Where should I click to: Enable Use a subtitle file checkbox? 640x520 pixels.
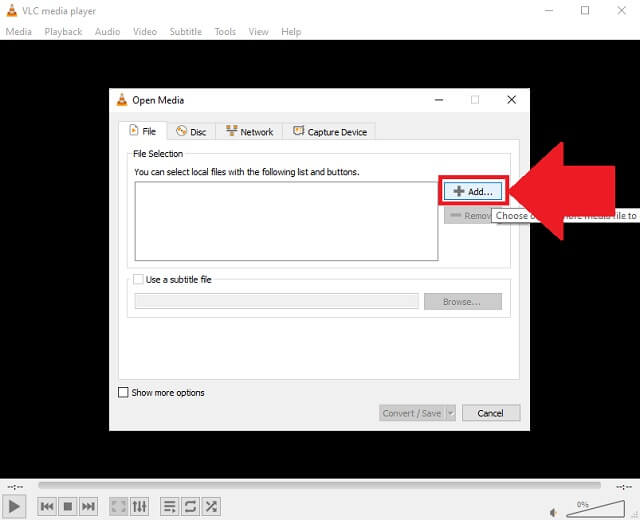pos(138,280)
